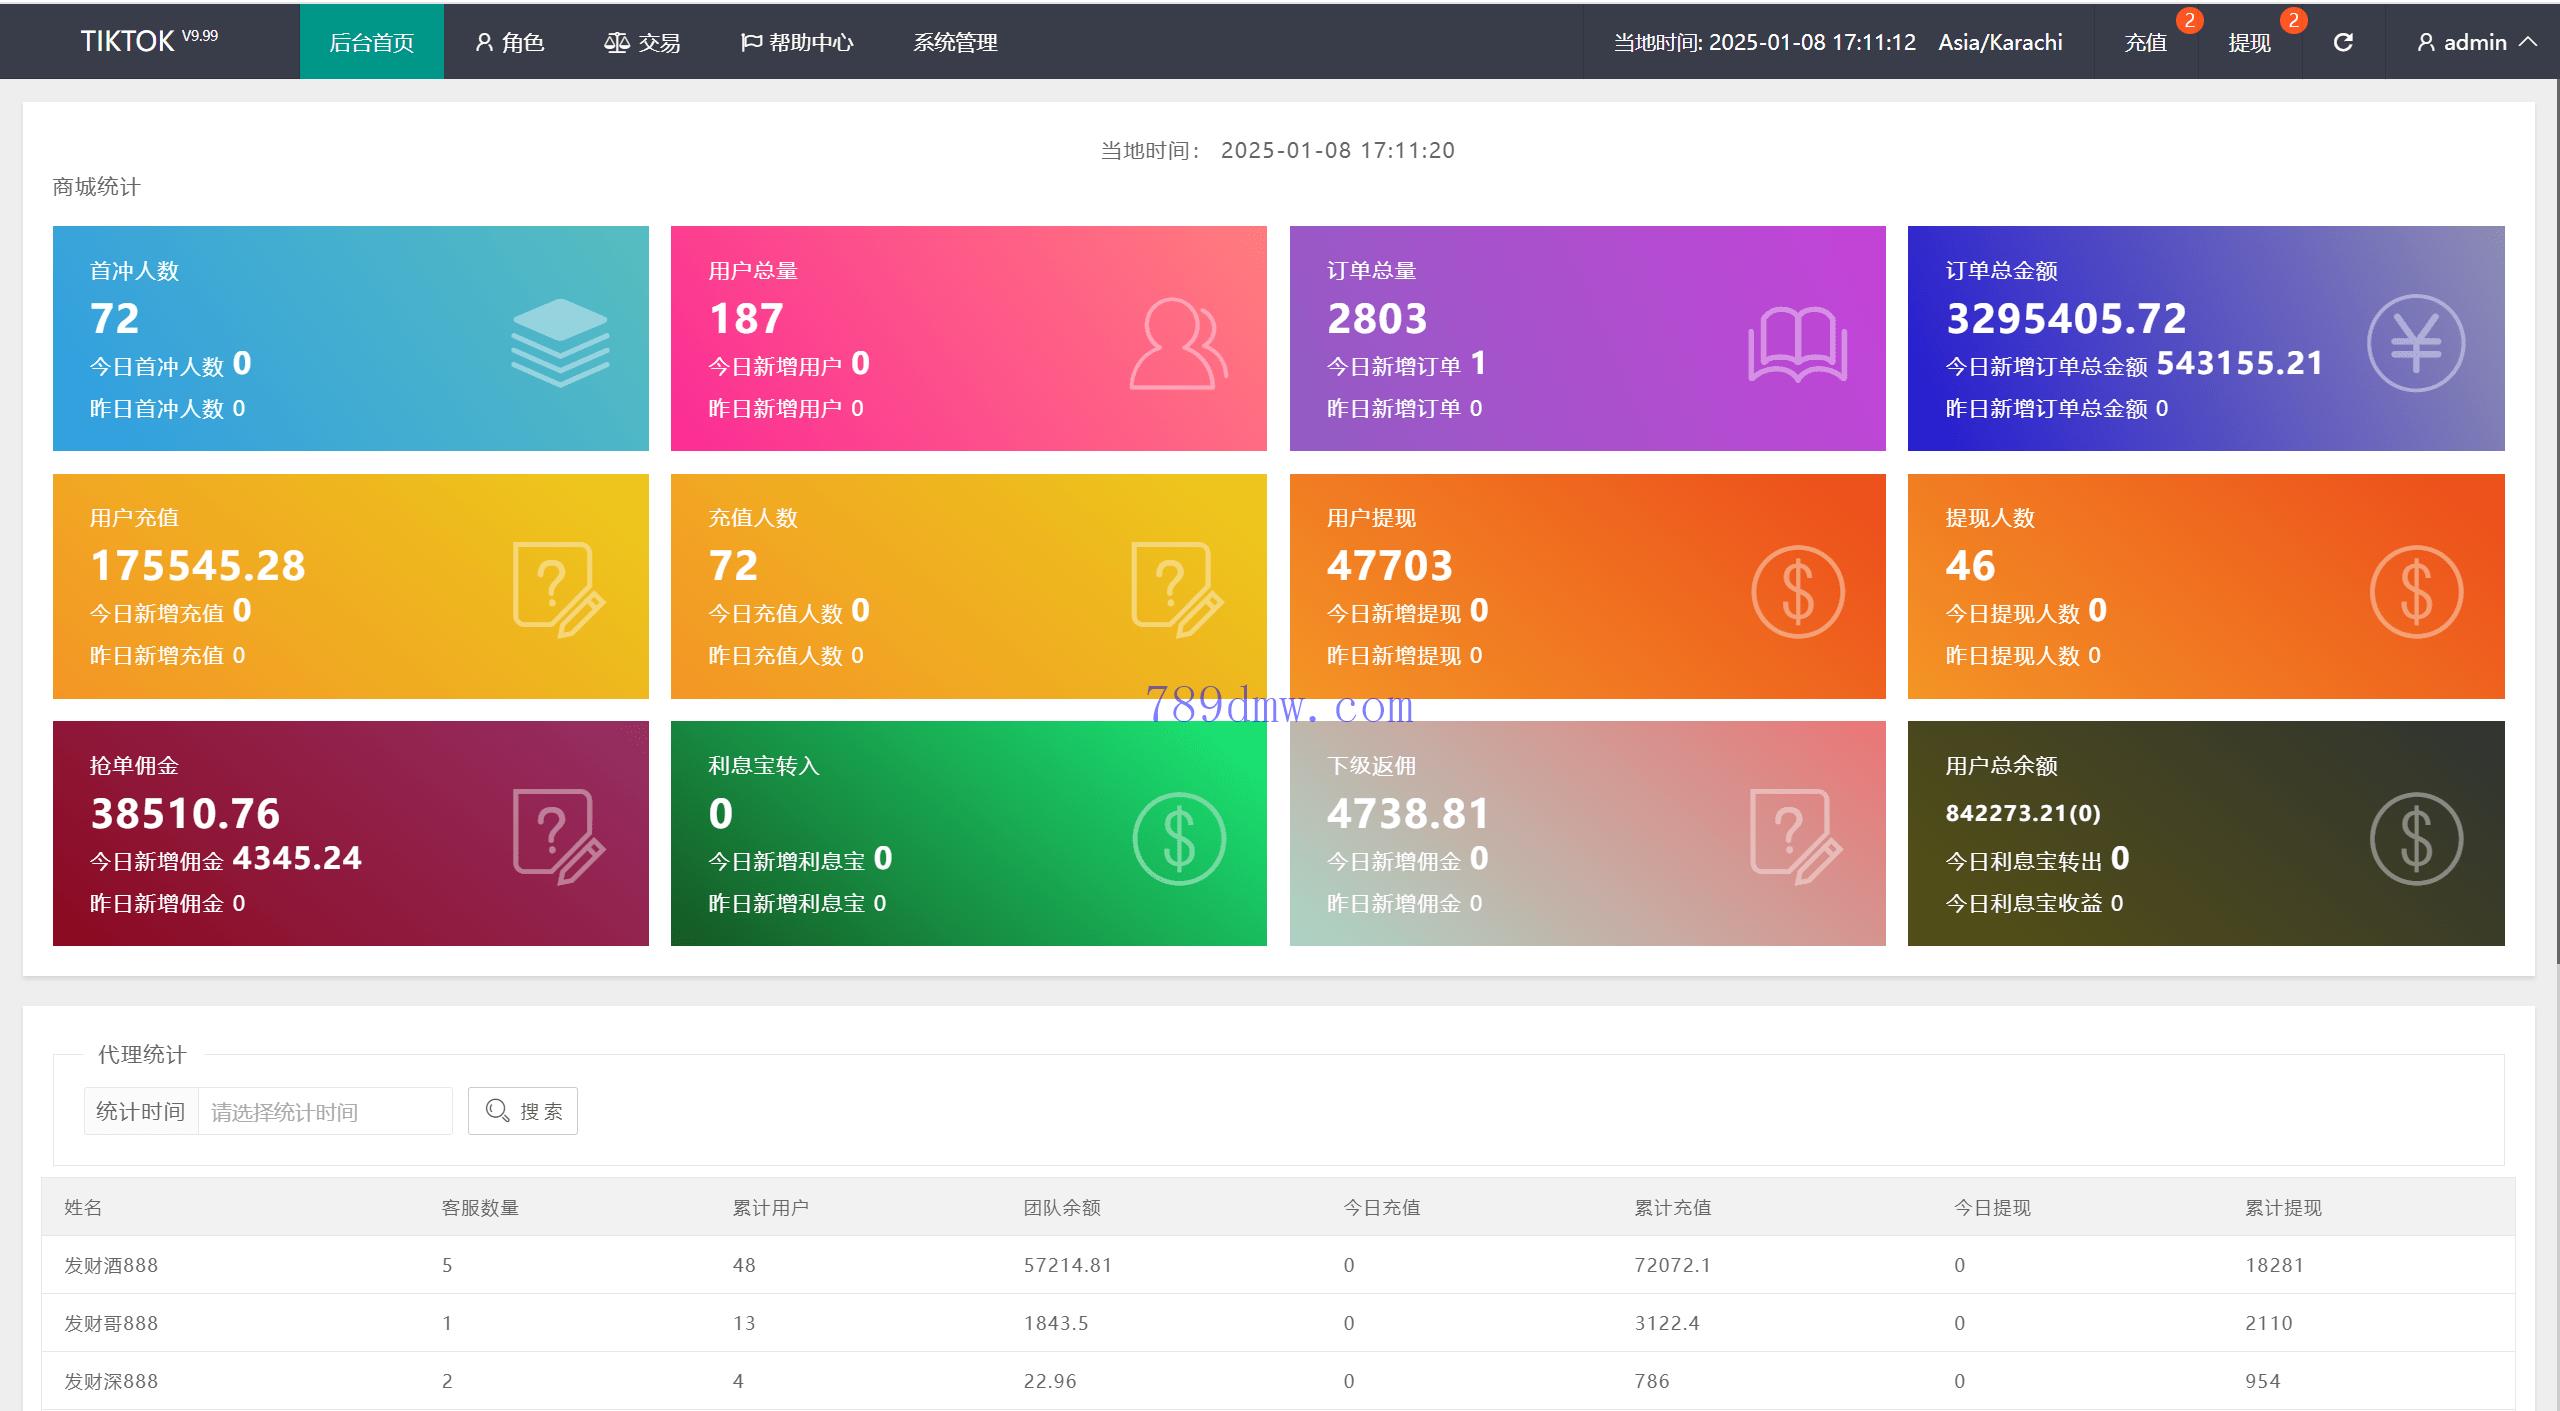Open 系统管理 in navigation bar
This screenshot has height=1411, width=2560.
pyautogui.click(x=955, y=42)
